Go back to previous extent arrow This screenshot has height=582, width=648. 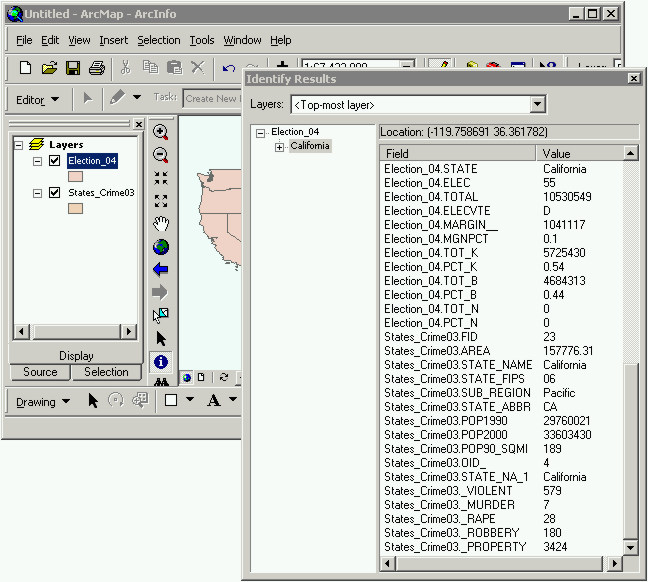(x=160, y=270)
